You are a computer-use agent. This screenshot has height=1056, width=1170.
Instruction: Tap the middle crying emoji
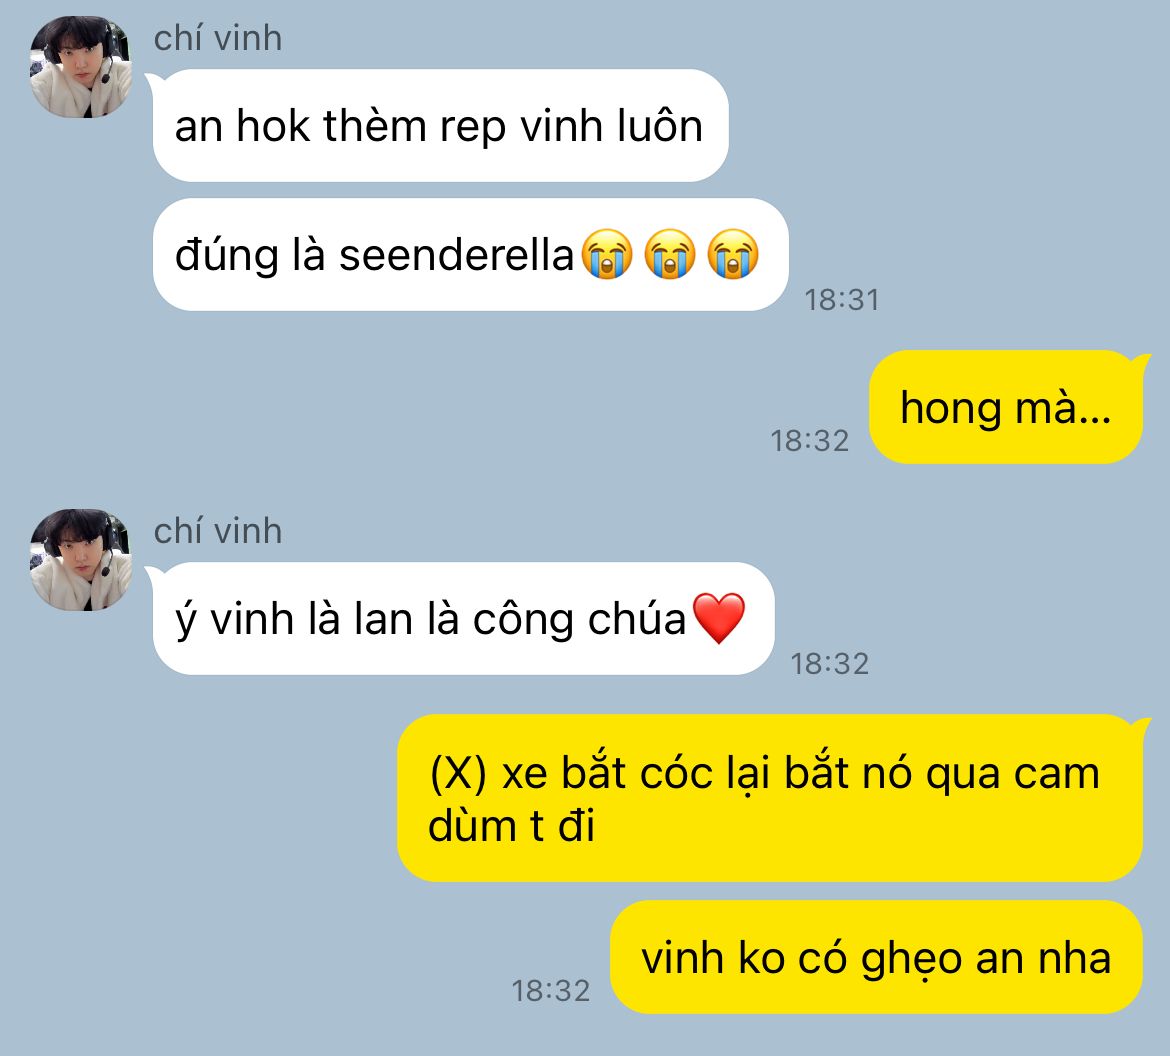[669, 254]
